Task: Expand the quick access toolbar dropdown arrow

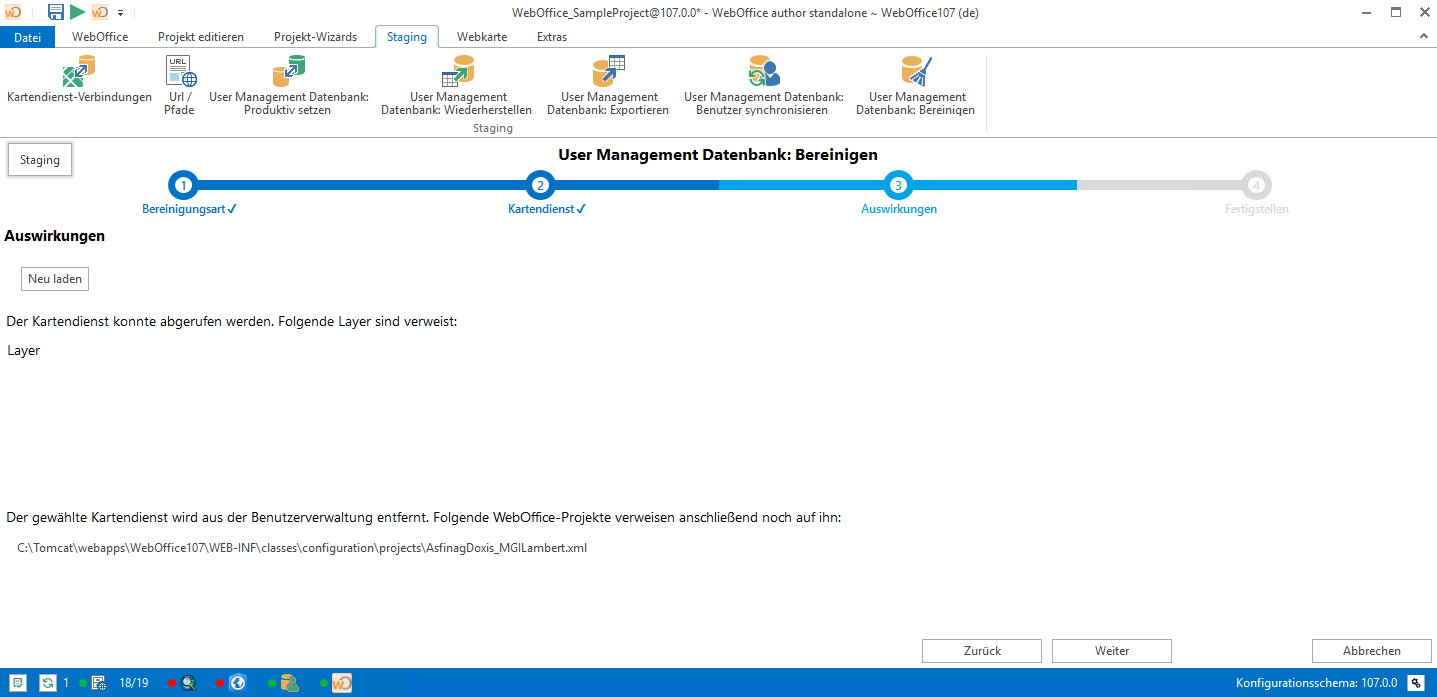Action: (120, 13)
